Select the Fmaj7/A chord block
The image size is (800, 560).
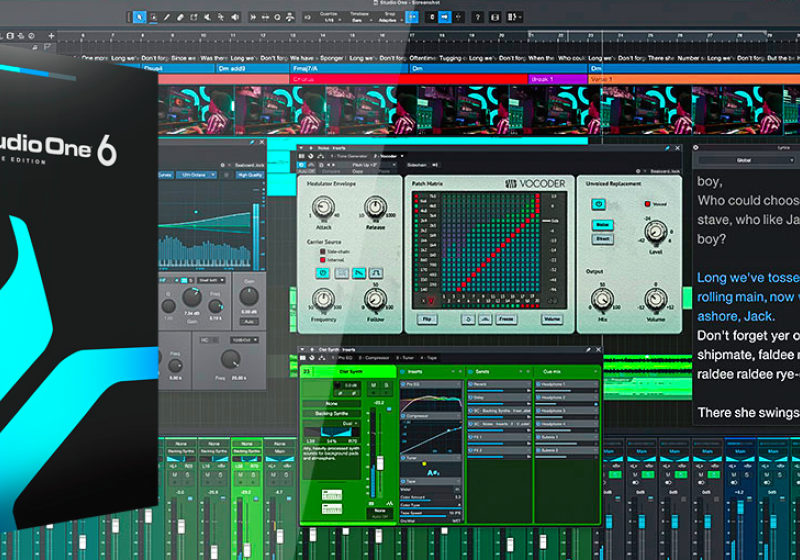[x=349, y=68]
